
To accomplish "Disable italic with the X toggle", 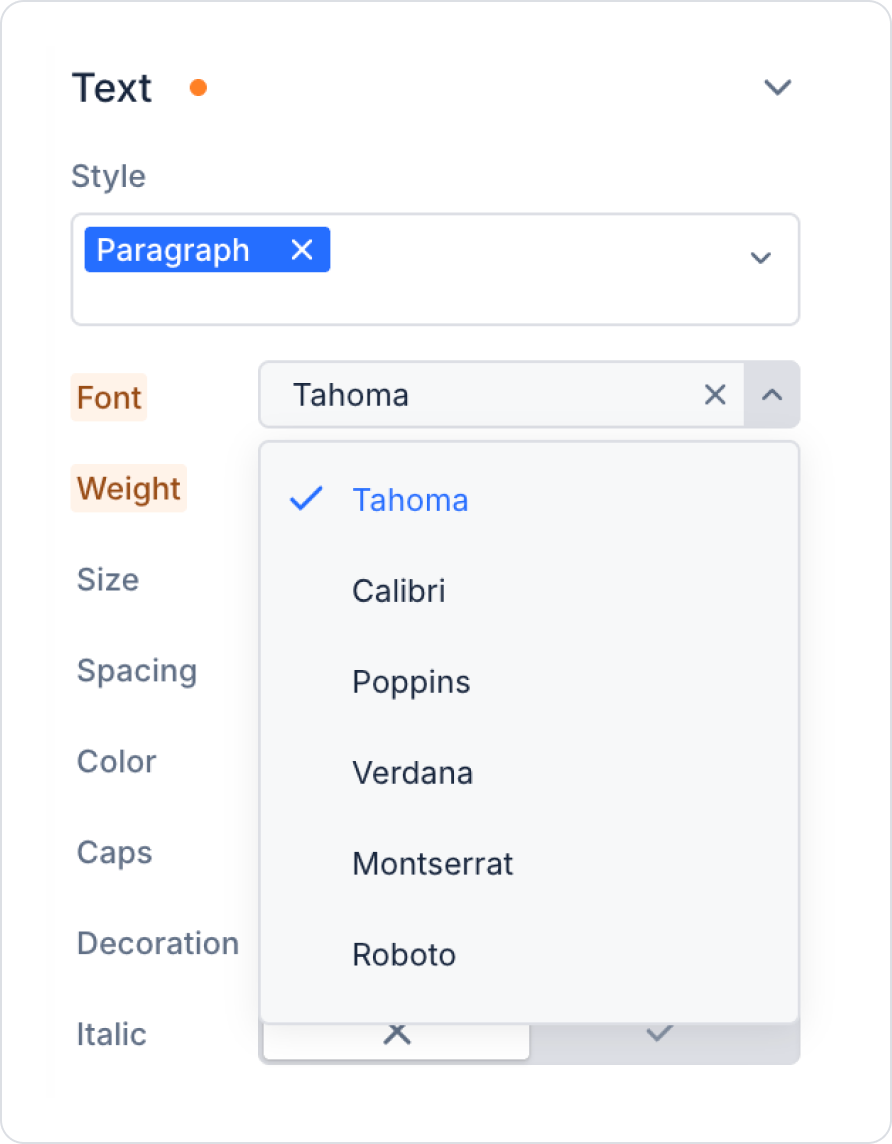I will point(397,1036).
